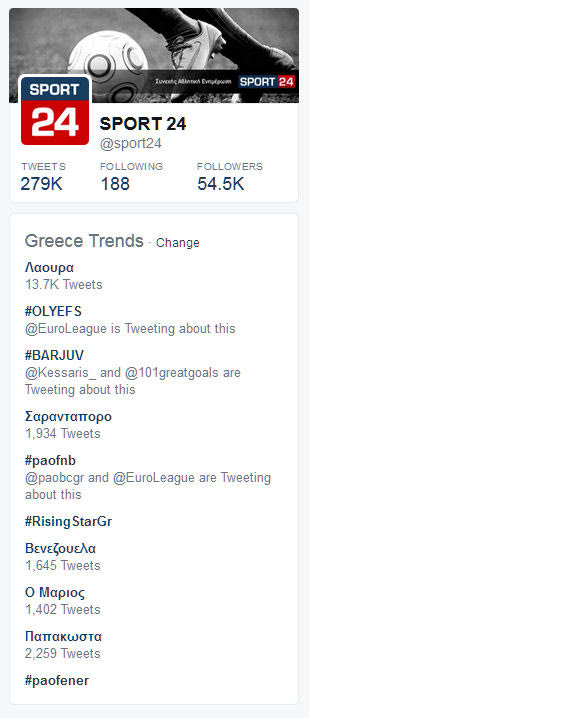Screen dimensions: 580x718
Task: Click the @sport24 handle
Action: [130, 143]
